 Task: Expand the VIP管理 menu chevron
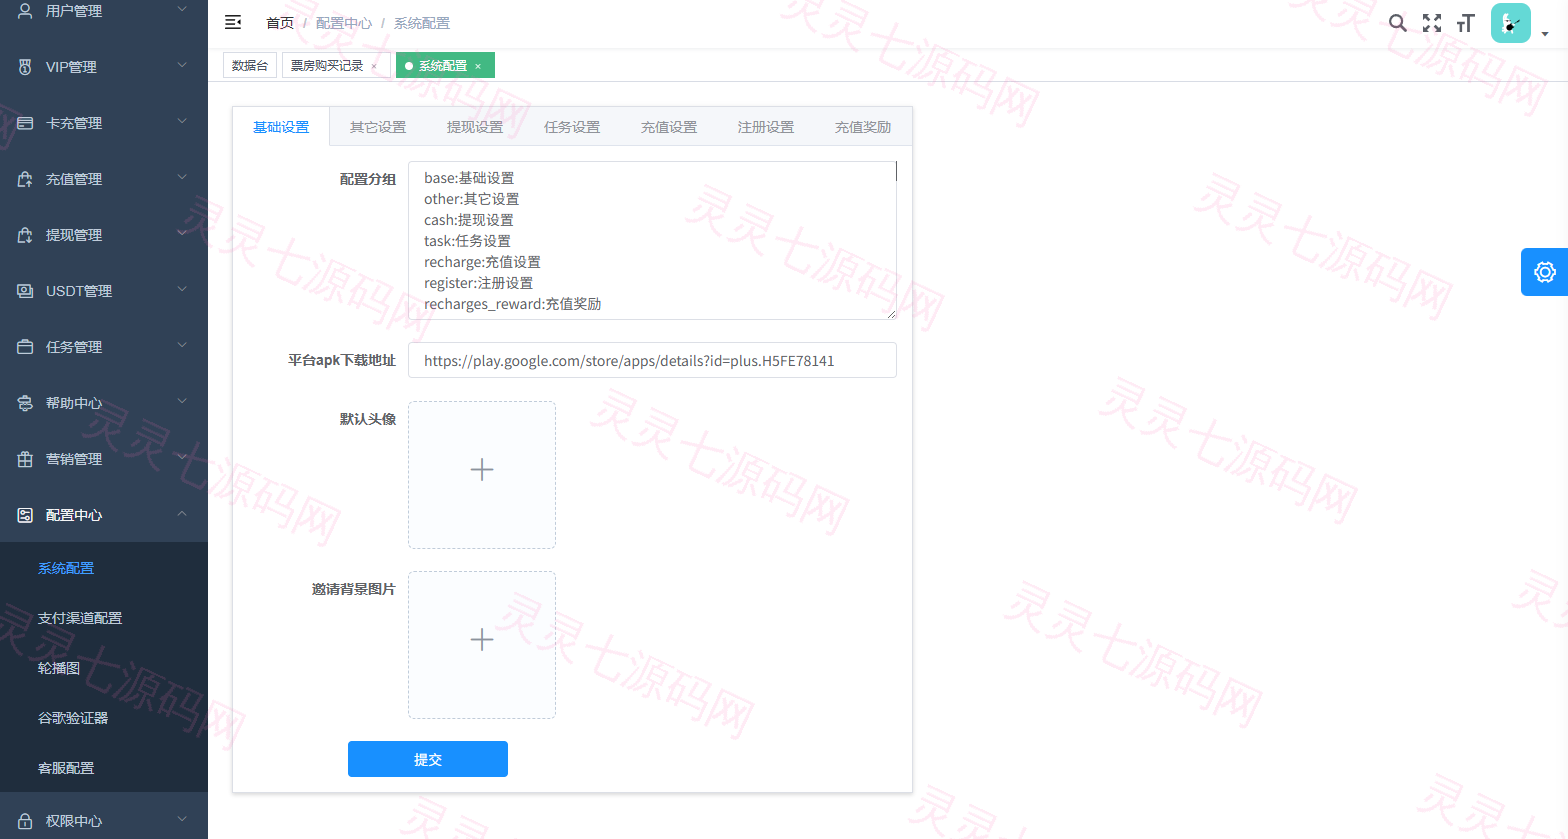[182, 66]
